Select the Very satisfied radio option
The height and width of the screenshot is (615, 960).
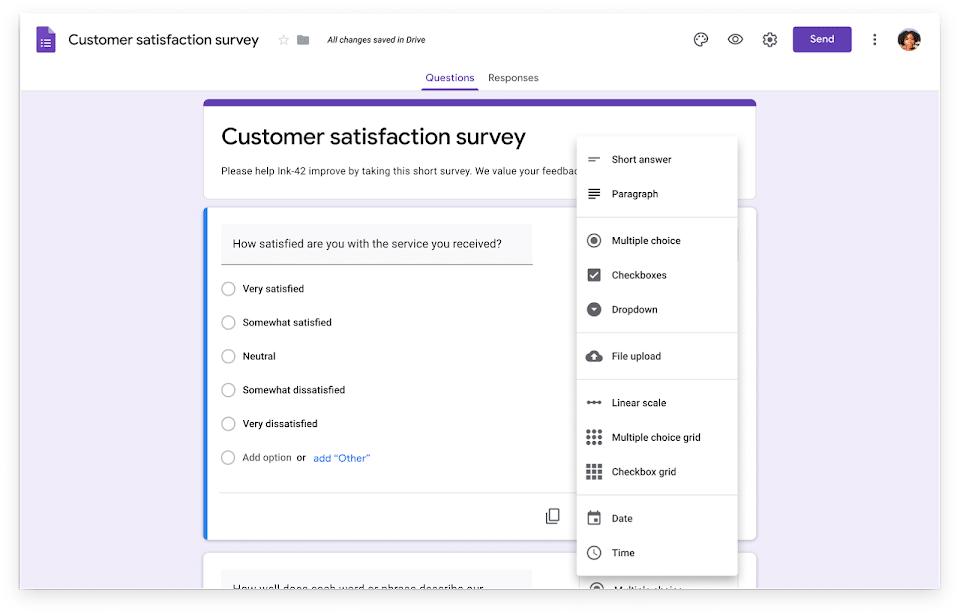point(228,288)
